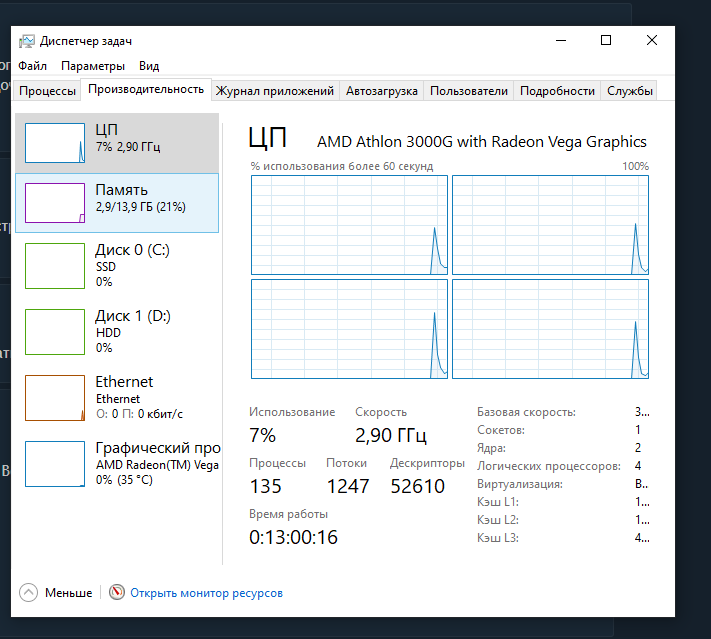Open the Файл menu
The height and width of the screenshot is (639, 711).
coord(32,66)
